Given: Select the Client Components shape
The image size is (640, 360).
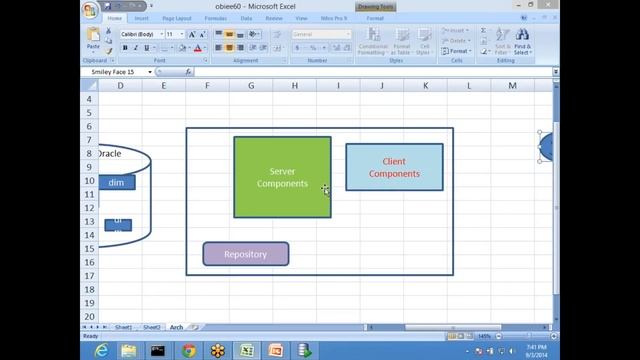Looking at the screenshot, I should [394, 167].
